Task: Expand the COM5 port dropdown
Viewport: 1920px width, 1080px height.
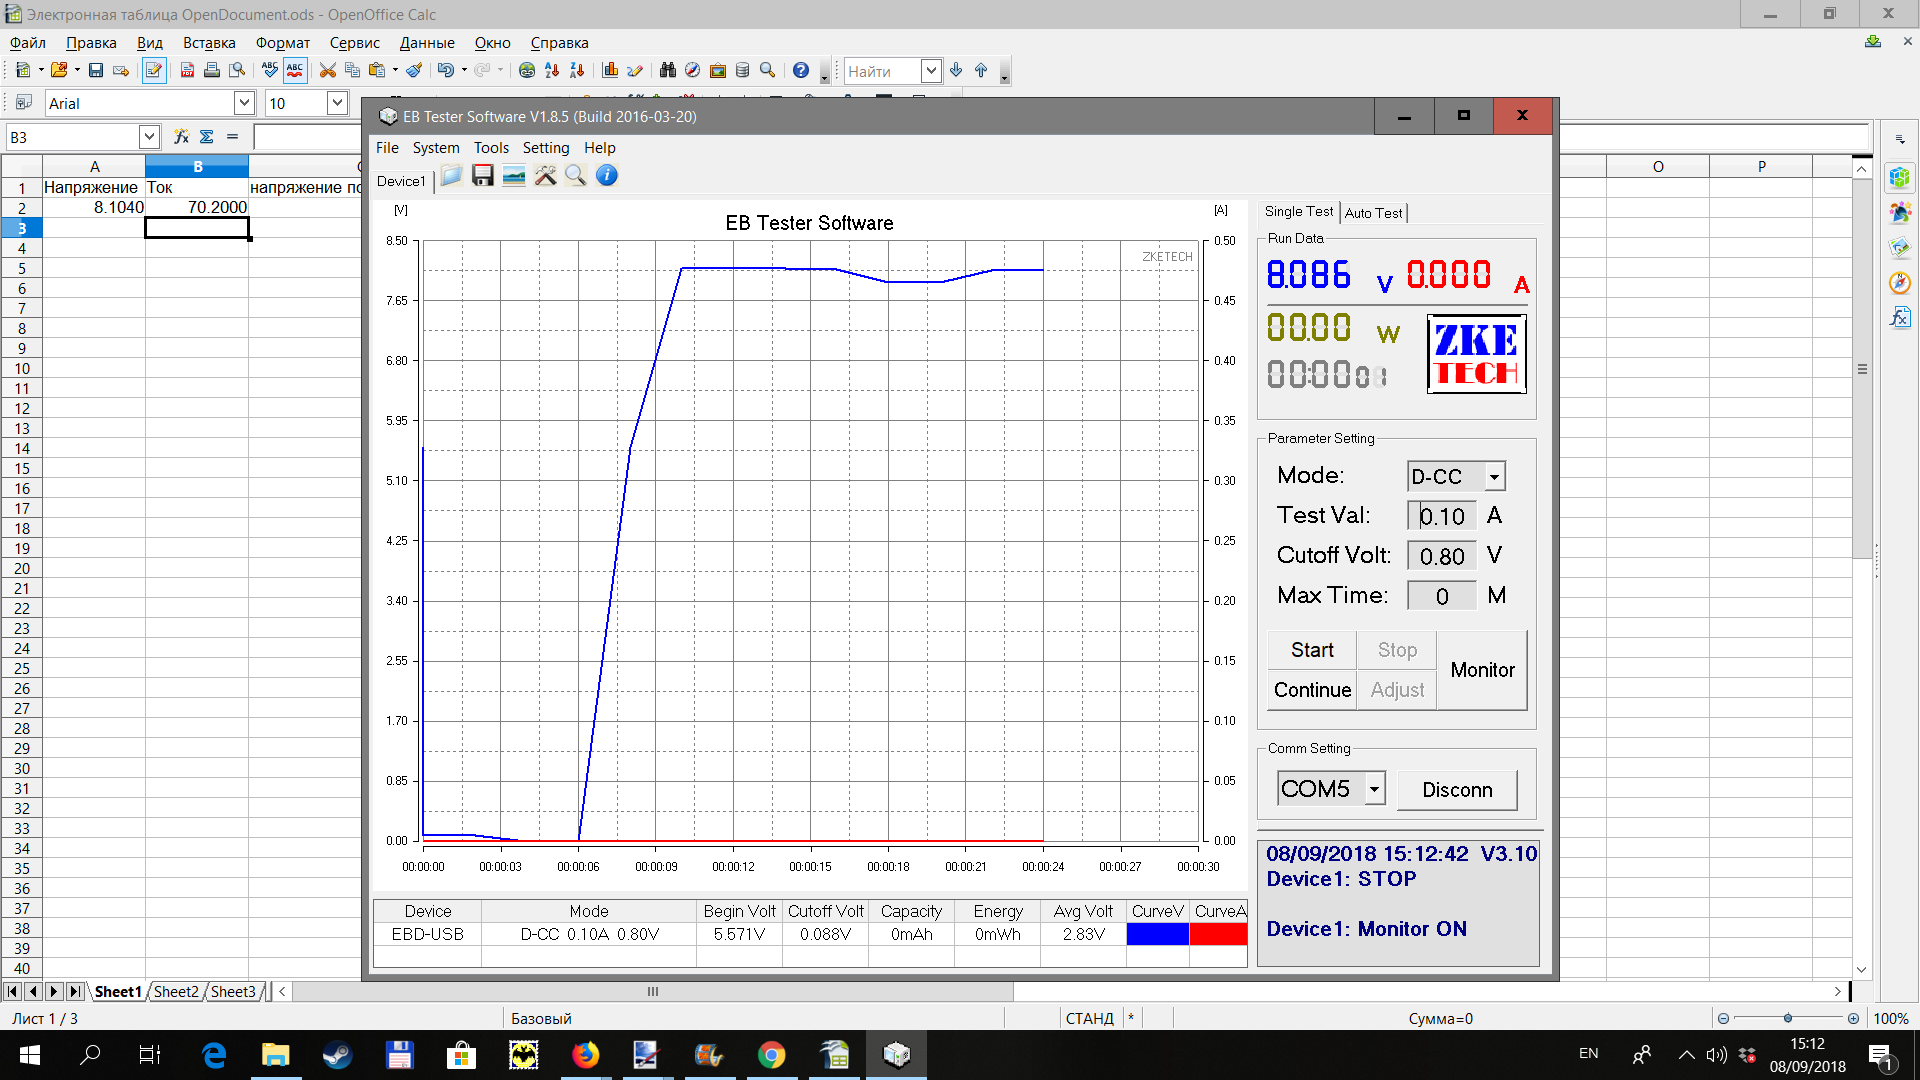Action: (x=1374, y=789)
